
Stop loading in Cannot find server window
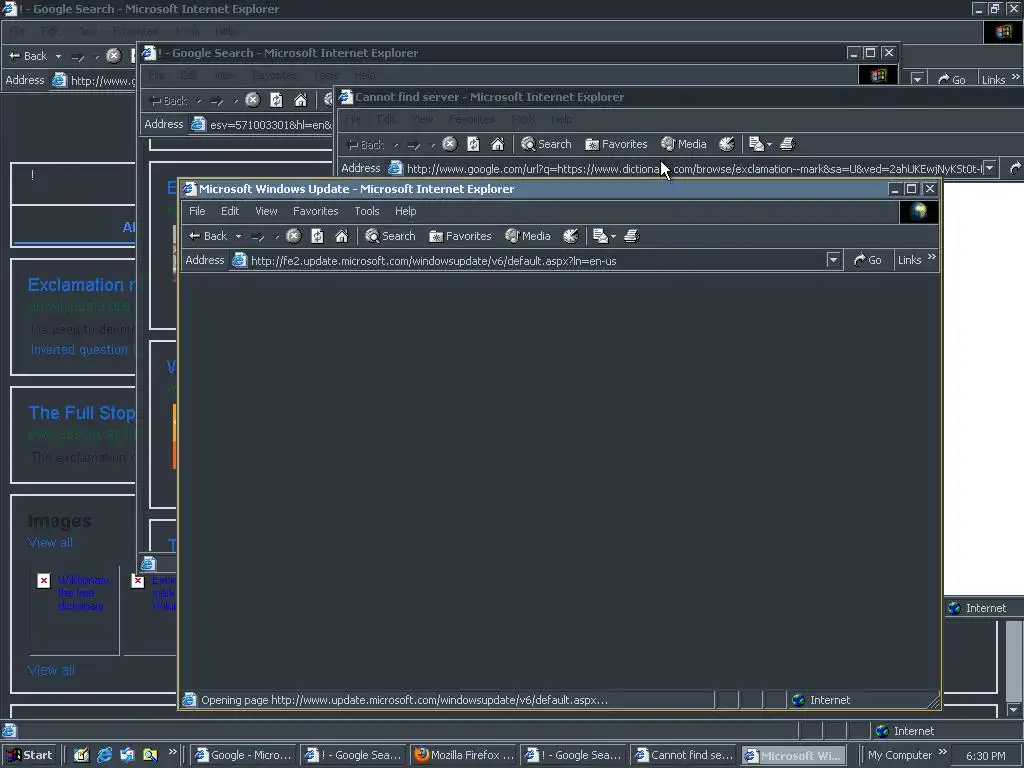(x=449, y=144)
